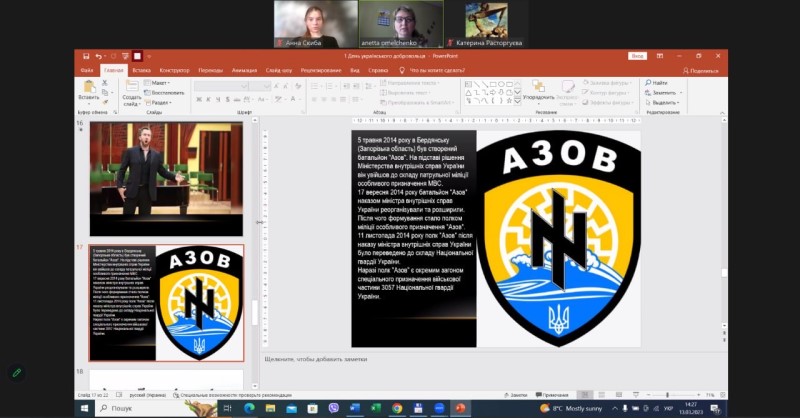800x418 pixels.
Task: Switch to Reading view in status bar
Action: click(618, 395)
